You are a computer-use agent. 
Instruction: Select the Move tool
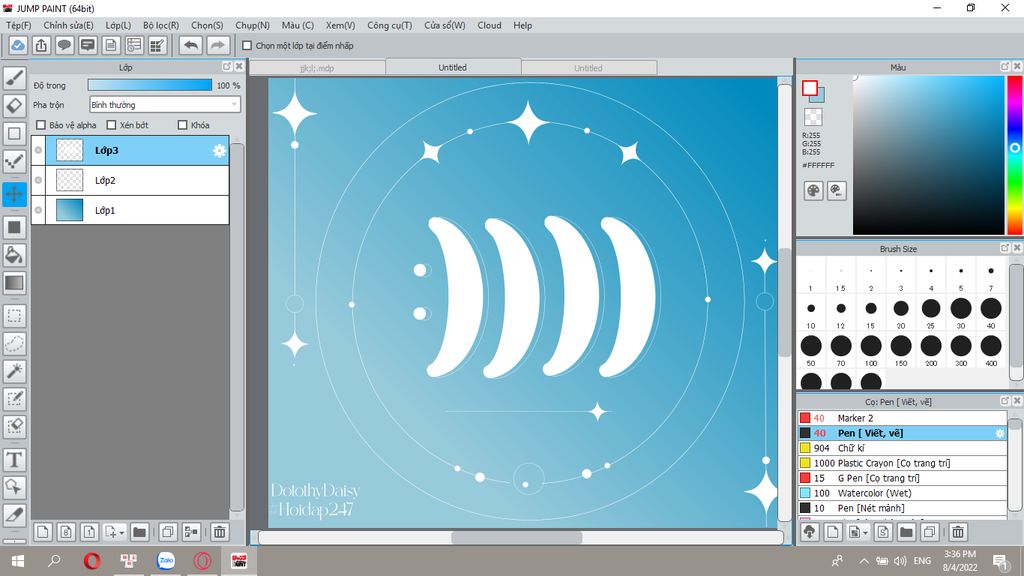[14, 194]
